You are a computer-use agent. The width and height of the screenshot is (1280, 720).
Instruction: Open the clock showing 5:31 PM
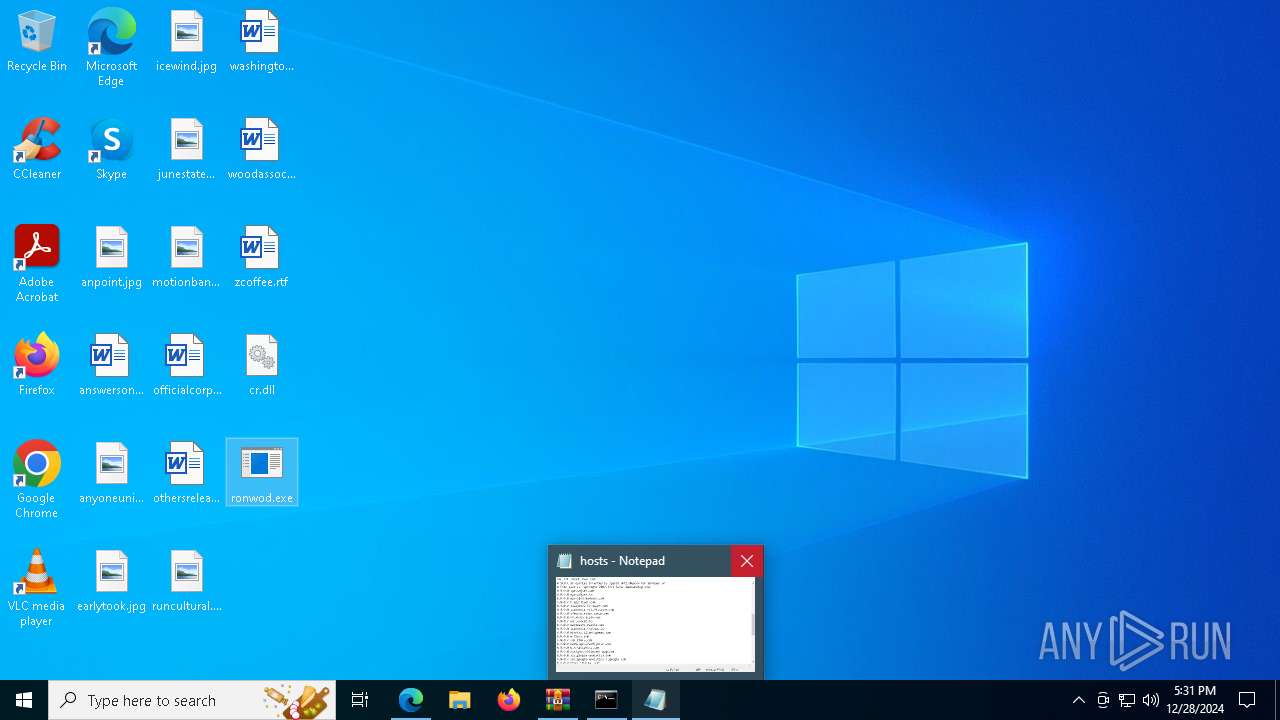point(1195,700)
